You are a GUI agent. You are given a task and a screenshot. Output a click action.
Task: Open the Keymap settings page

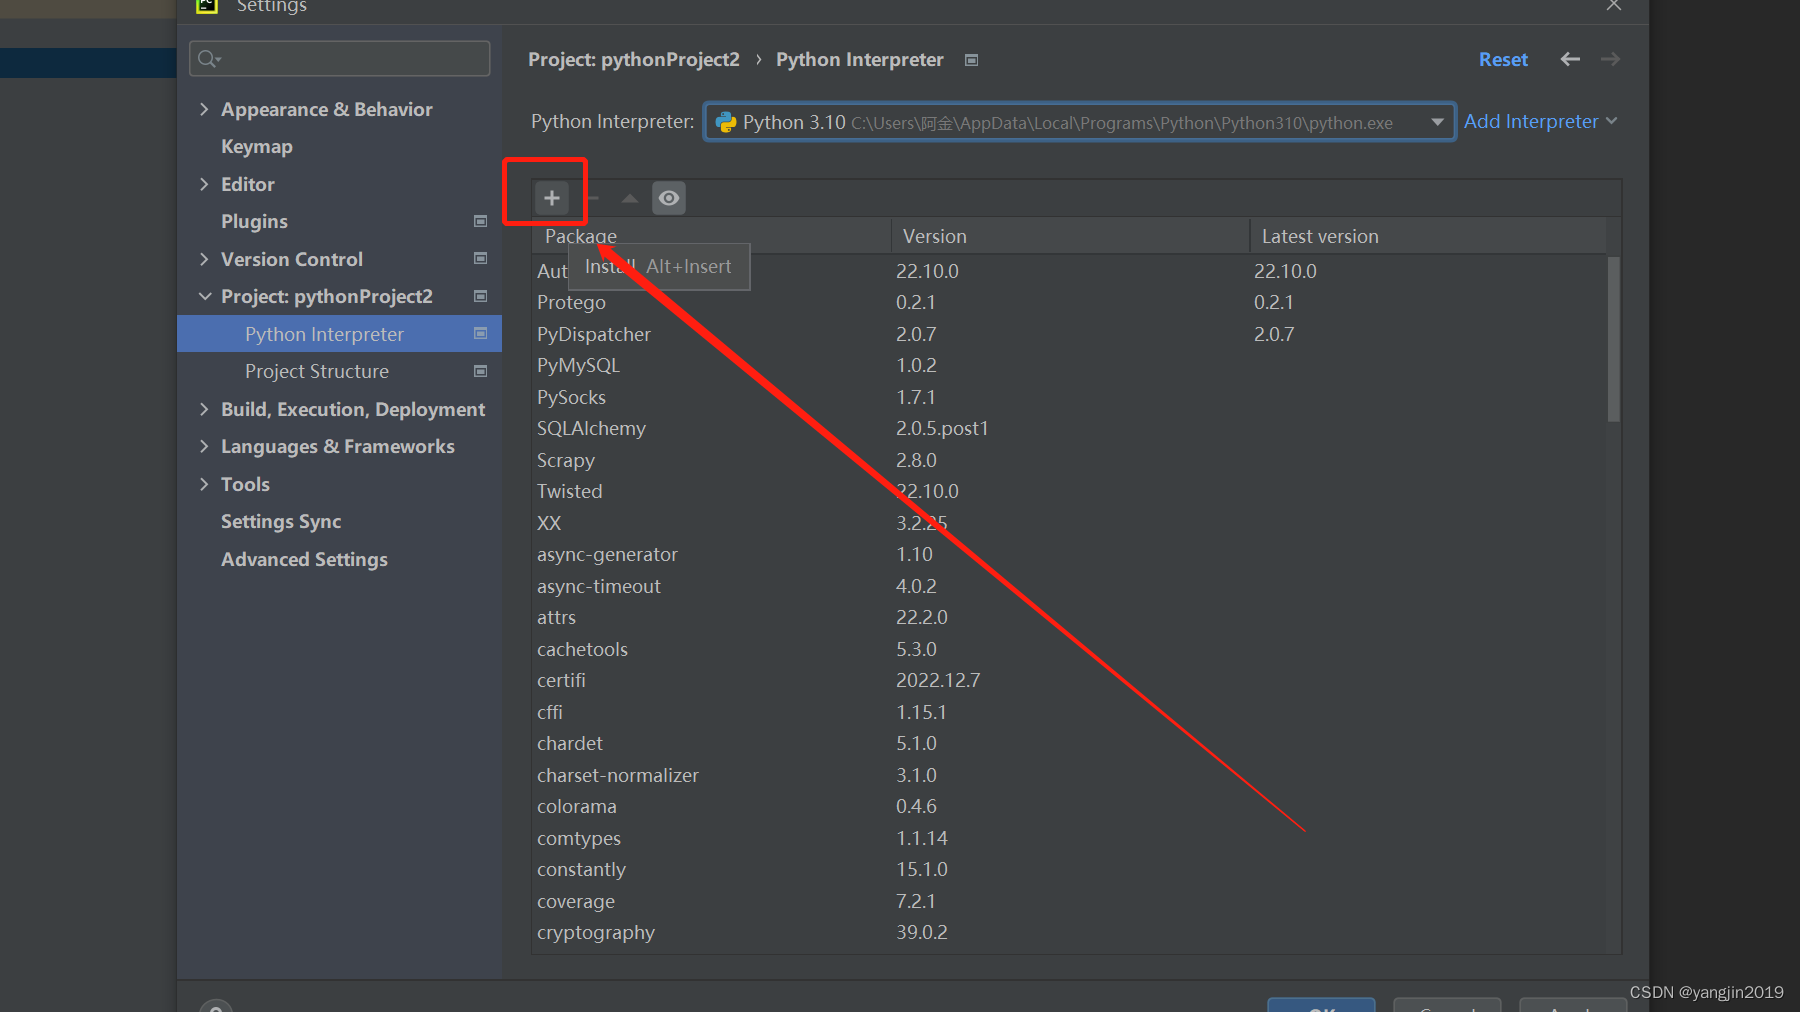pyautogui.click(x=257, y=146)
